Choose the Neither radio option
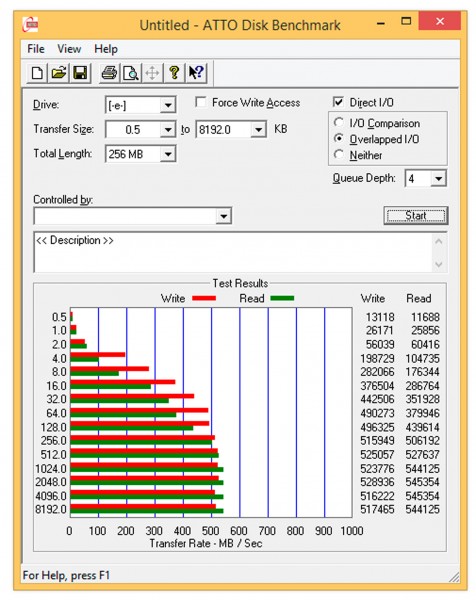The width and height of the screenshot is (476, 600). point(339,155)
